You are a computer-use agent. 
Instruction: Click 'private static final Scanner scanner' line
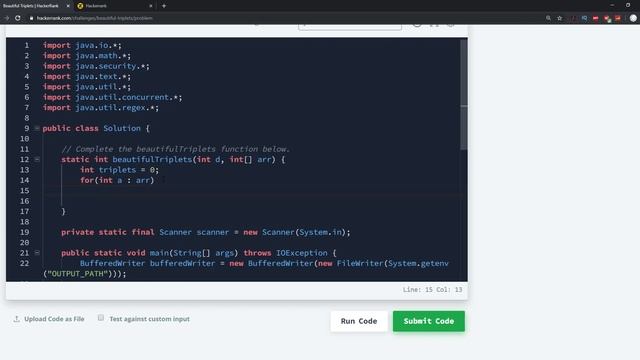click(206, 232)
